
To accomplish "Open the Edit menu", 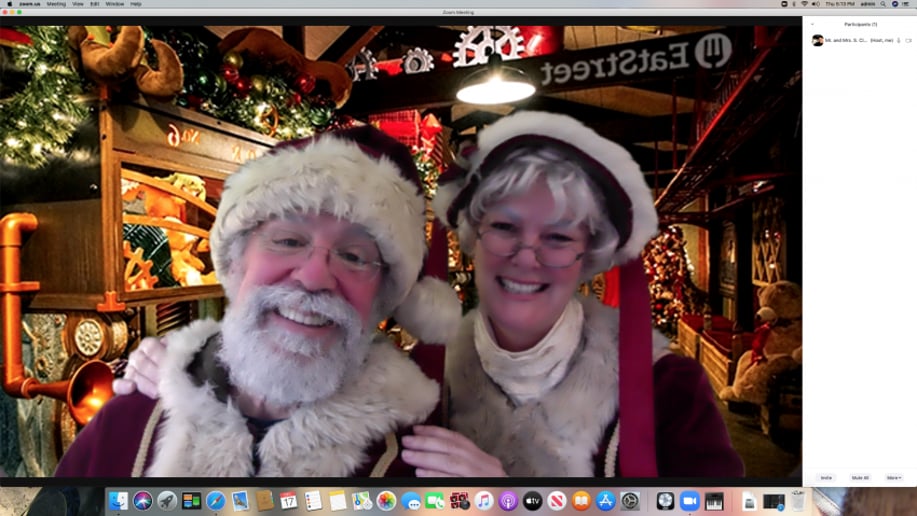I will (95, 4).
